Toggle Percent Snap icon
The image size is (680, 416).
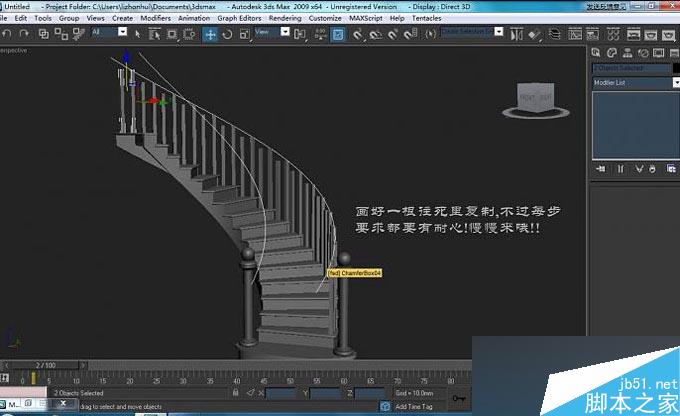393,34
